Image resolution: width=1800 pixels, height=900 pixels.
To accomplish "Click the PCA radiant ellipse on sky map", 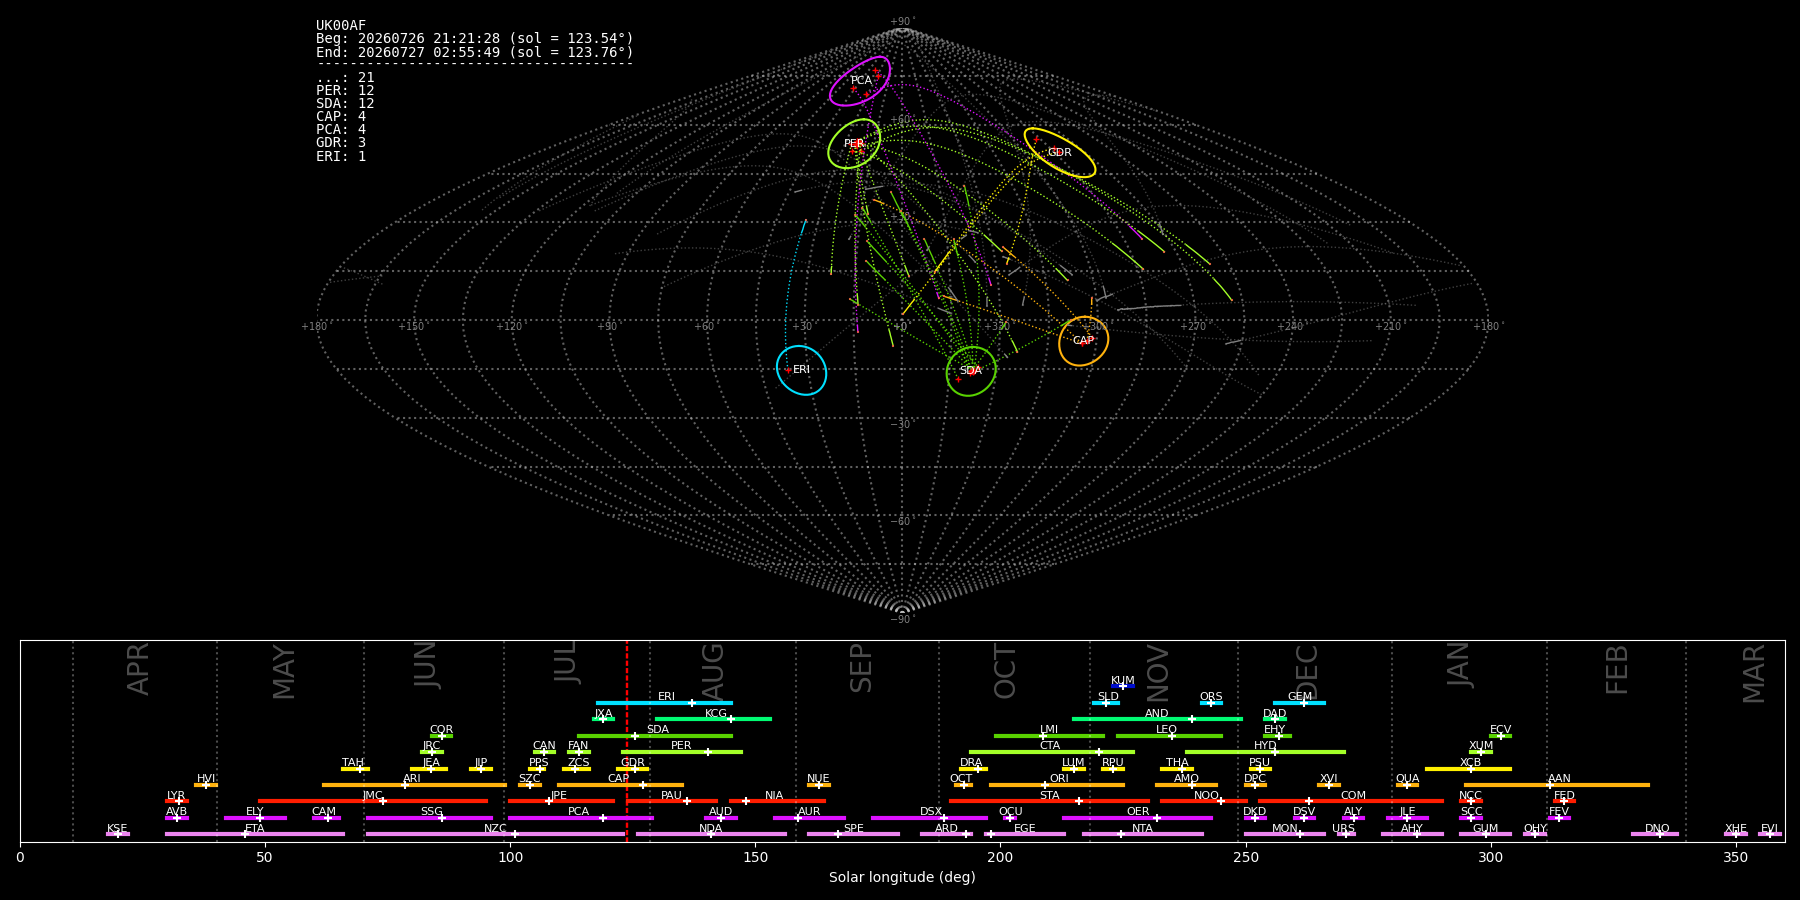I will pos(860,81).
